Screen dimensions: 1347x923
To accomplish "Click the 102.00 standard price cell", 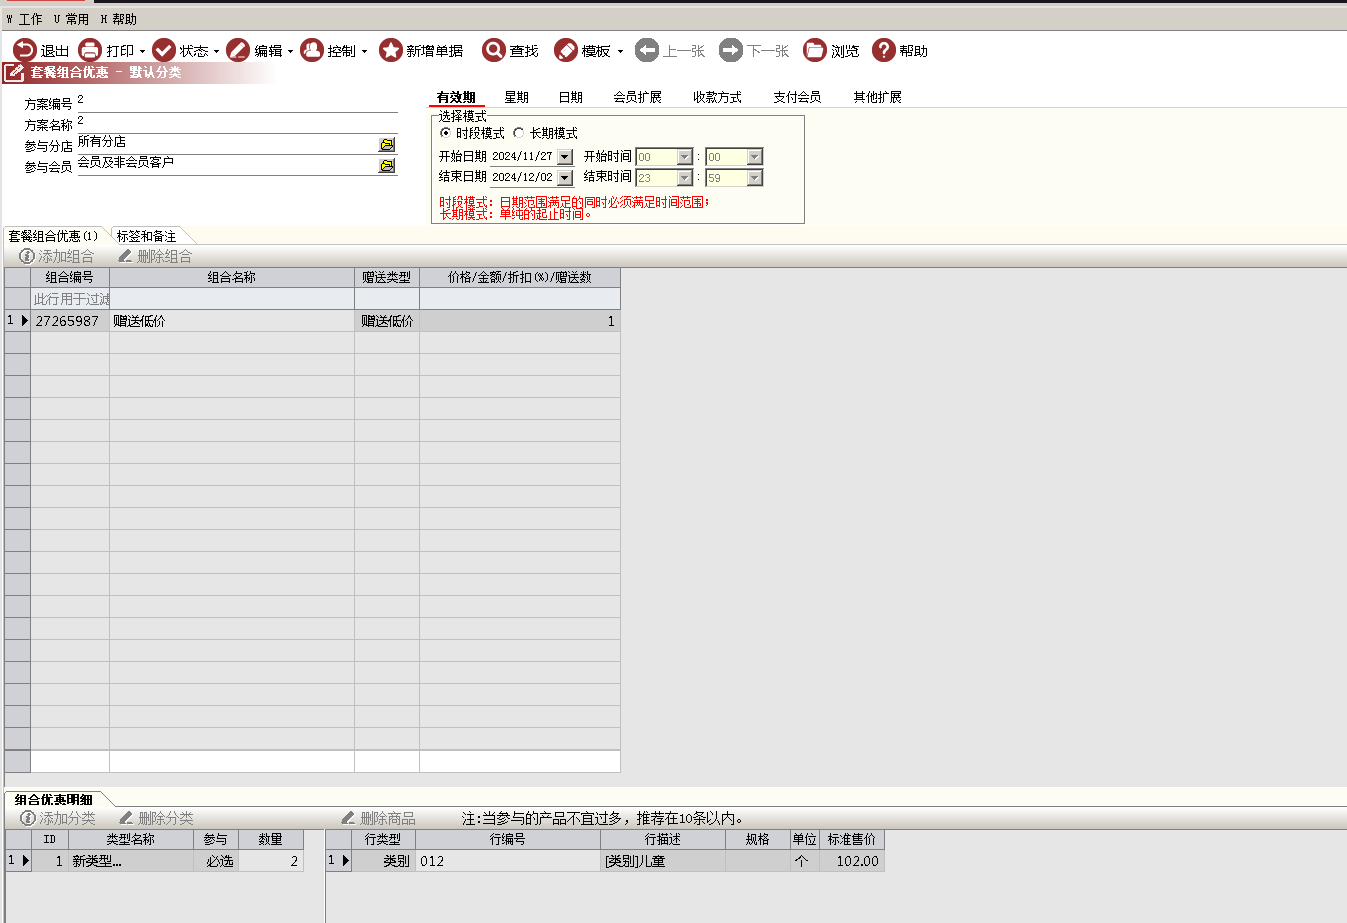I will click(852, 861).
